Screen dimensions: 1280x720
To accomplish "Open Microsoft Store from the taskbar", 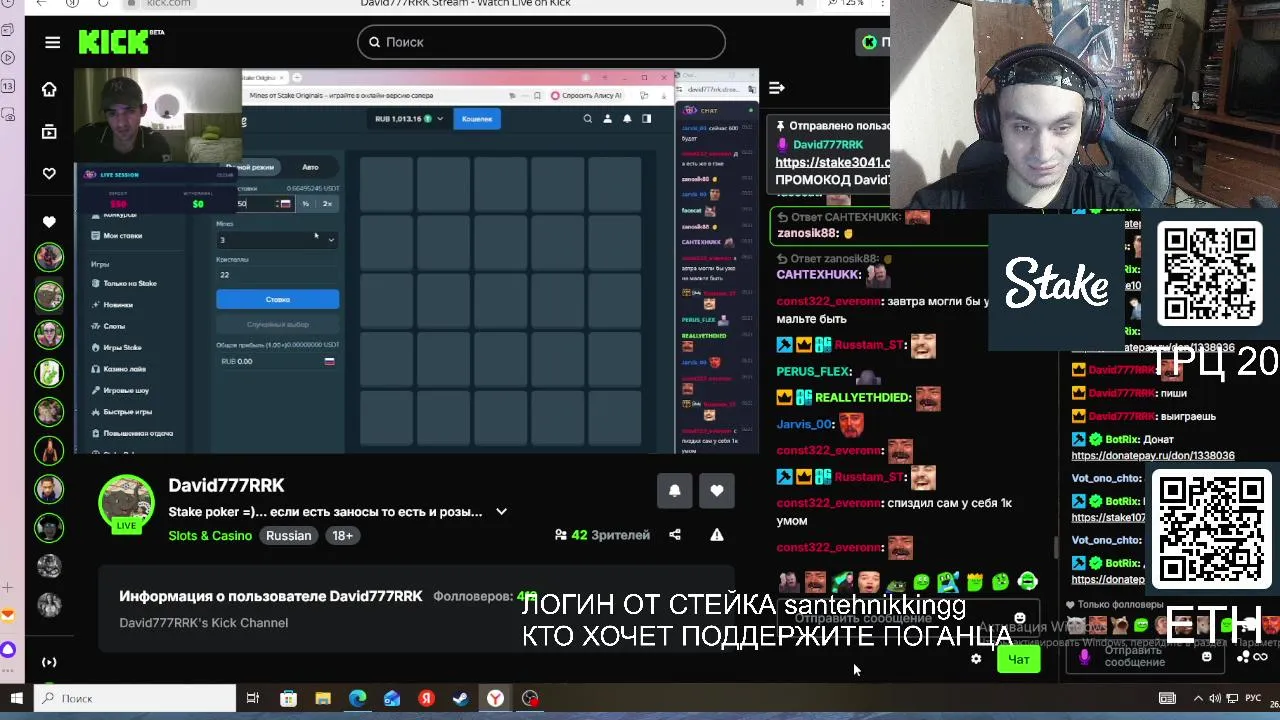I will [288, 698].
